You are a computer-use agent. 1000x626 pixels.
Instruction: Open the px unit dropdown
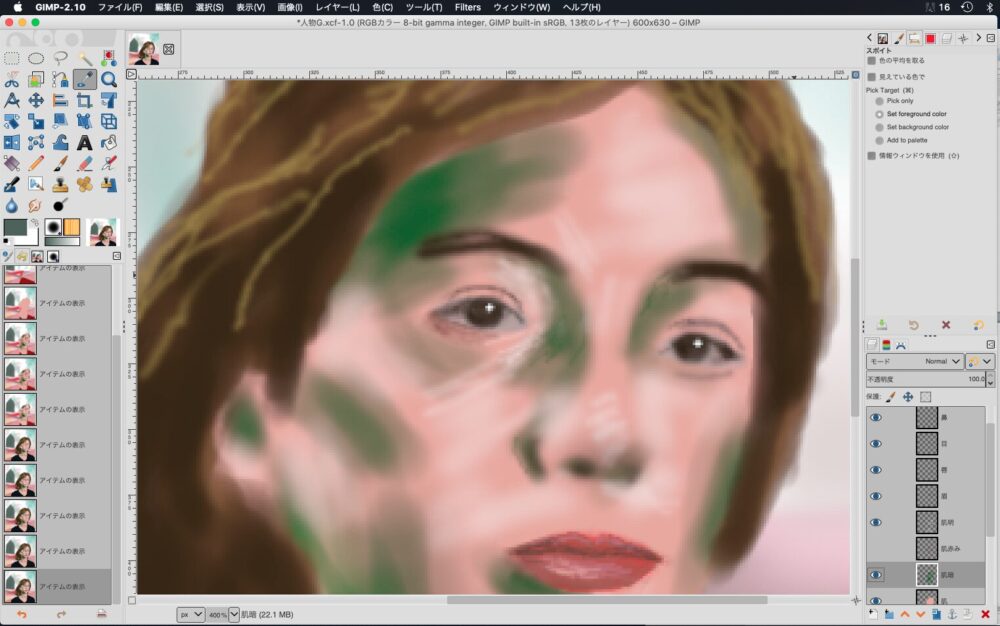tap(190, 614)
